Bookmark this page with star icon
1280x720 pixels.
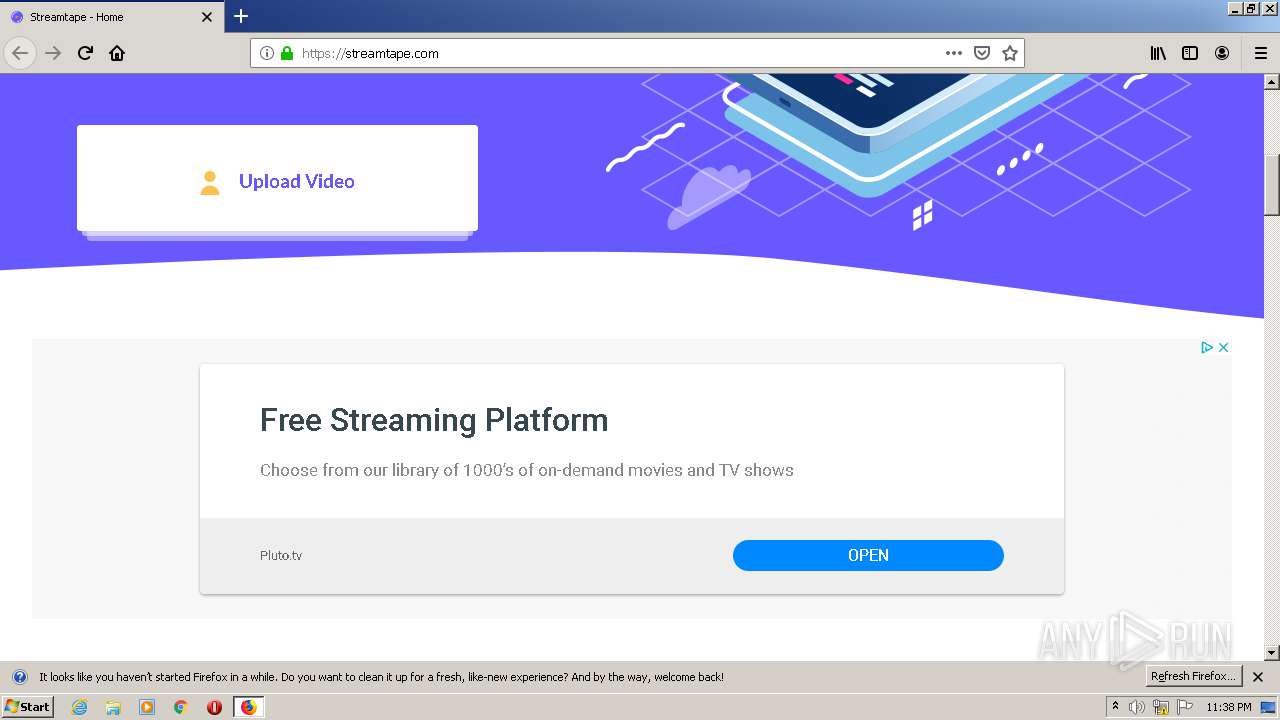(x=1010, y=53)
